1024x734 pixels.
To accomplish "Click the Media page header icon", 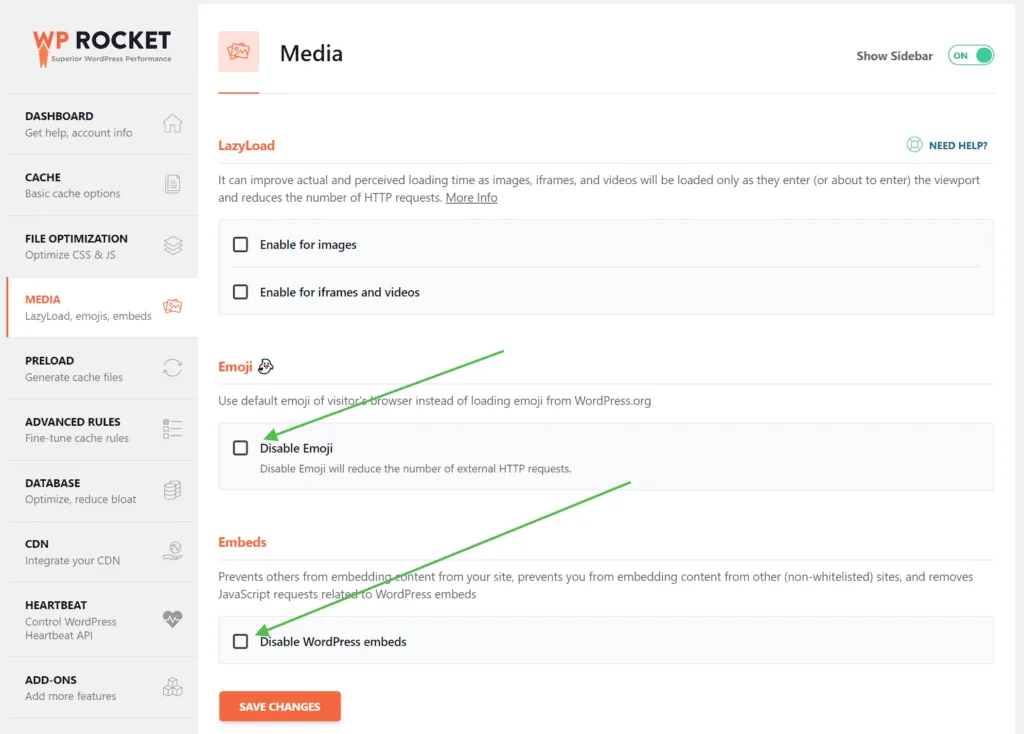I will tap(238, 52).
